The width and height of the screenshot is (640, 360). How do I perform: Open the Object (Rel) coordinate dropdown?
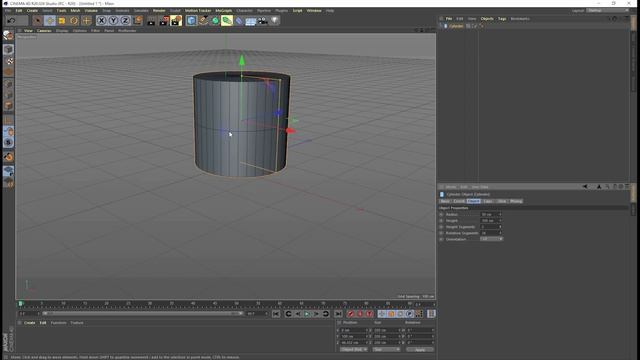353,350
